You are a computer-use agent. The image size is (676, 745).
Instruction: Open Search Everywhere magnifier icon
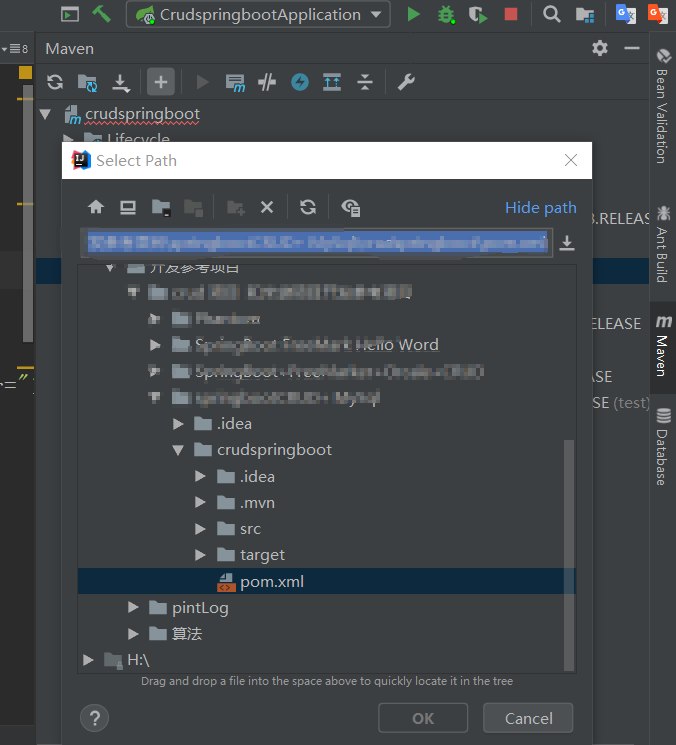click(552, 14)
